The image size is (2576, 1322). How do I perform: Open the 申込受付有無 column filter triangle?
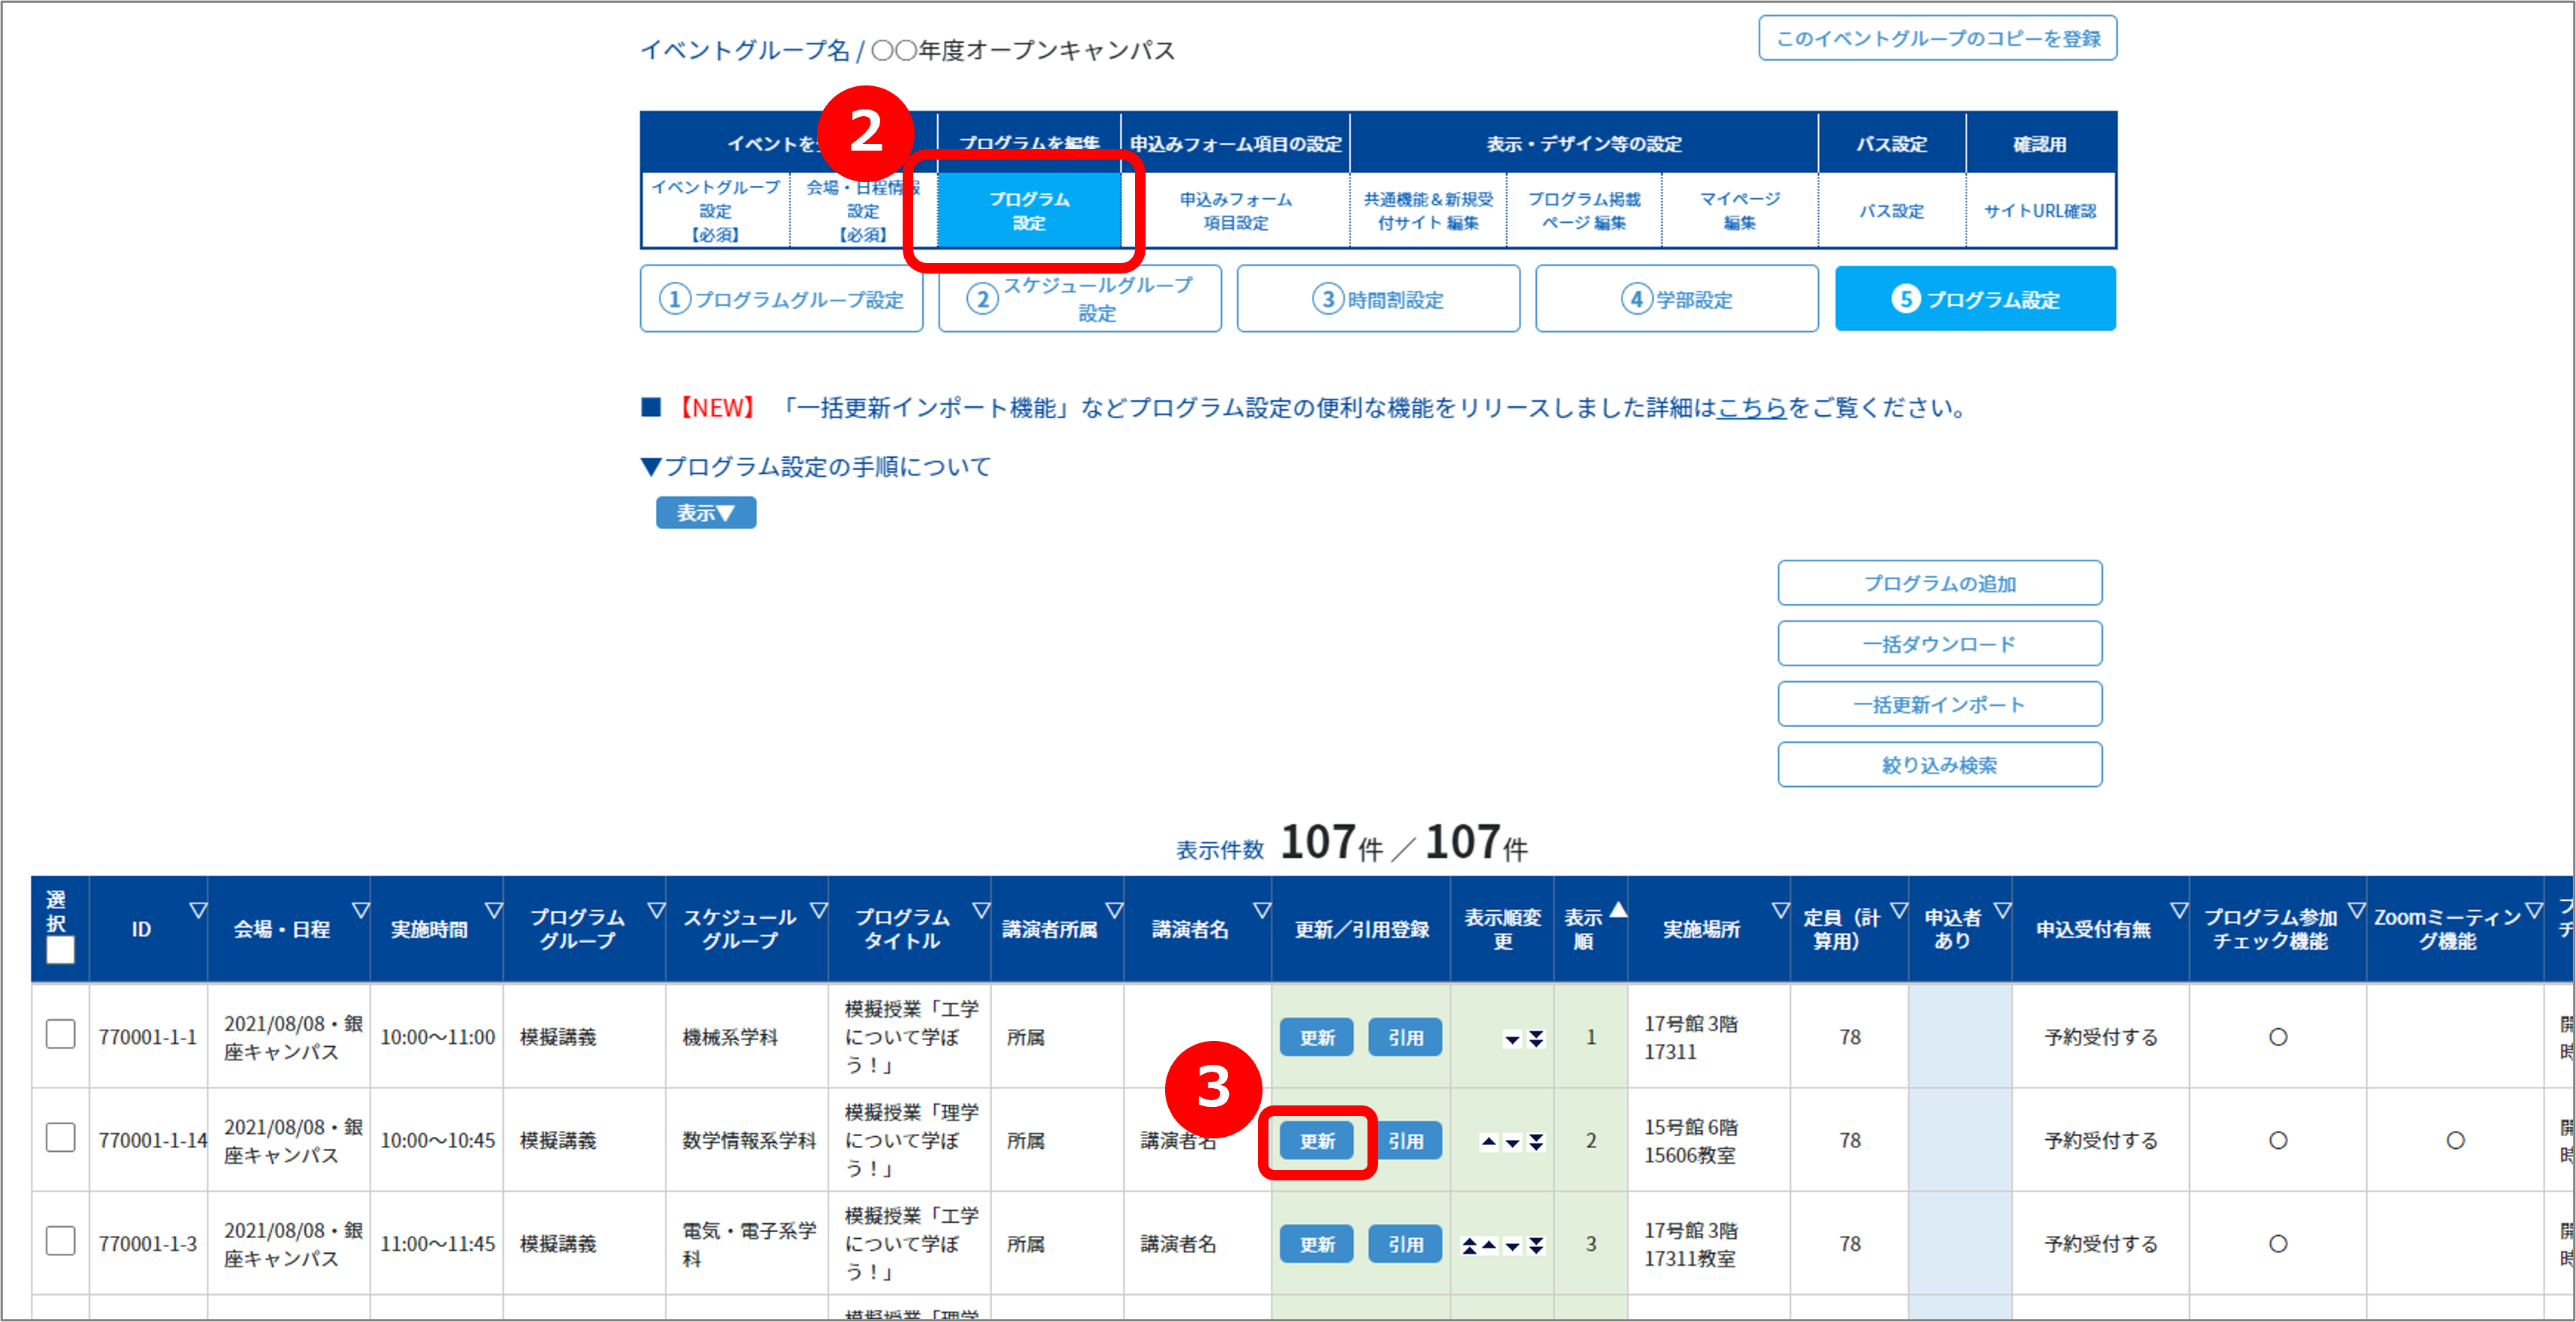[x=2179, y=910]
